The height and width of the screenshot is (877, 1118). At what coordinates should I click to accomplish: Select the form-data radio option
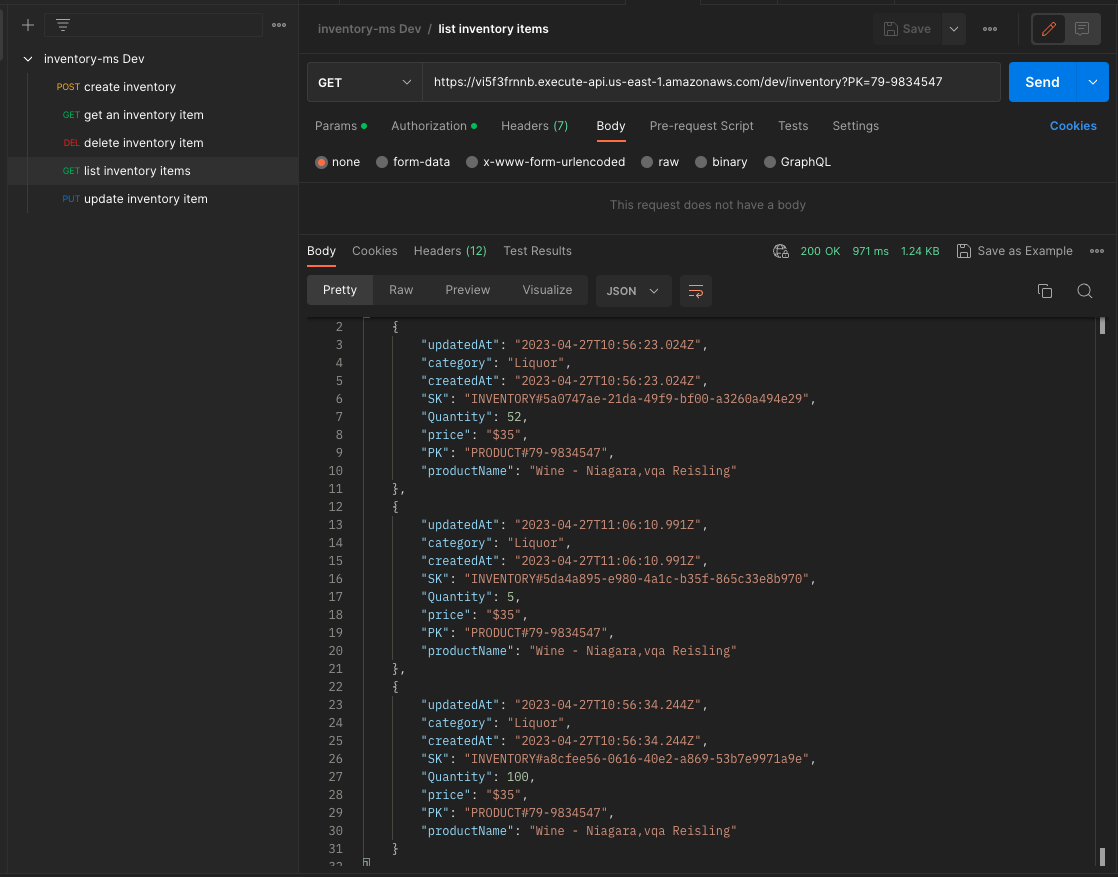coord(382,162)
